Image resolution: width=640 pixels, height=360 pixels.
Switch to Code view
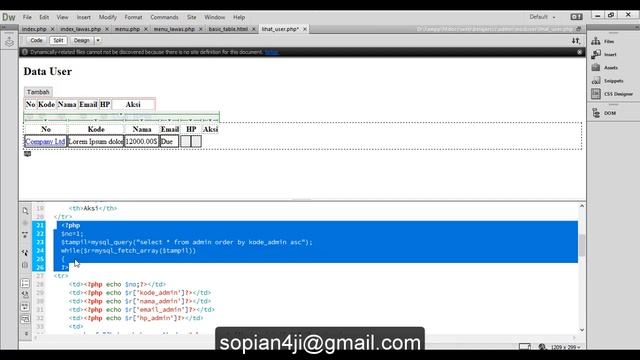pos(36,40)
